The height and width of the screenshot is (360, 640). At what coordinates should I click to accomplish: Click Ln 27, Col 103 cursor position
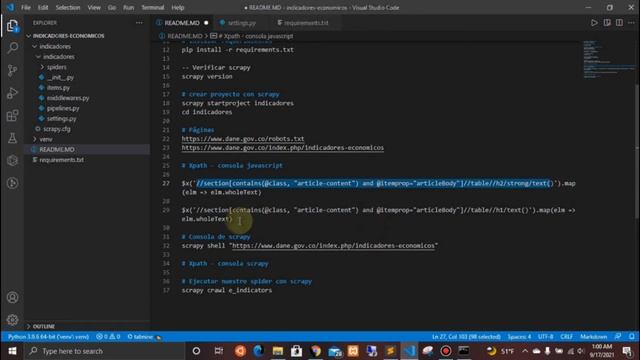[466, 337]
